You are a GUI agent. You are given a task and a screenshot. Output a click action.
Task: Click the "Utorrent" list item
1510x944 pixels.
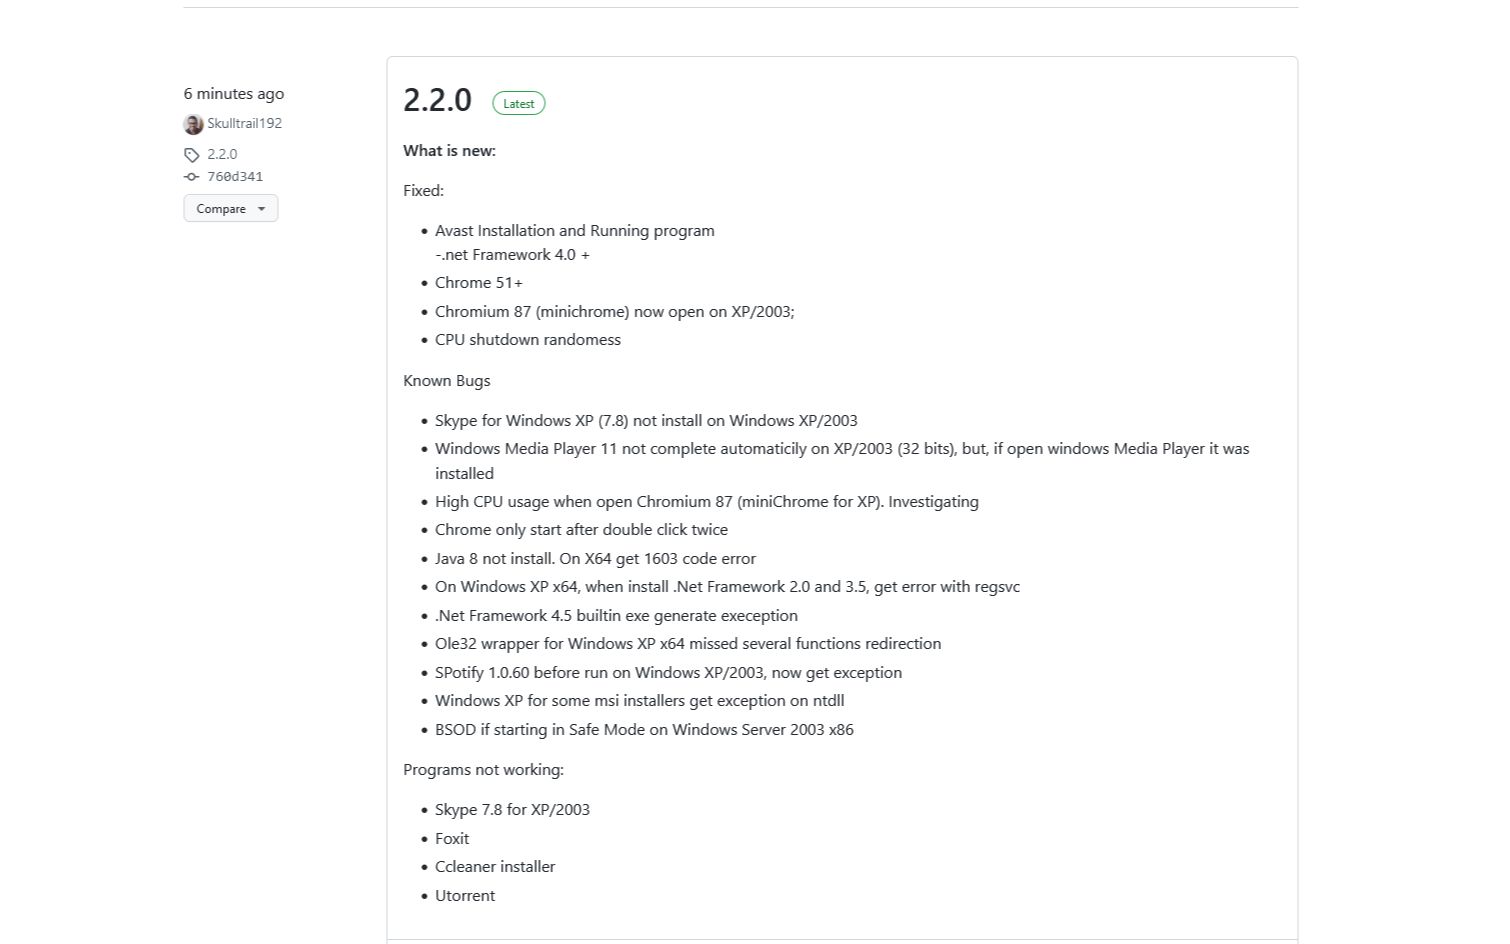click(x=465, y=896)
